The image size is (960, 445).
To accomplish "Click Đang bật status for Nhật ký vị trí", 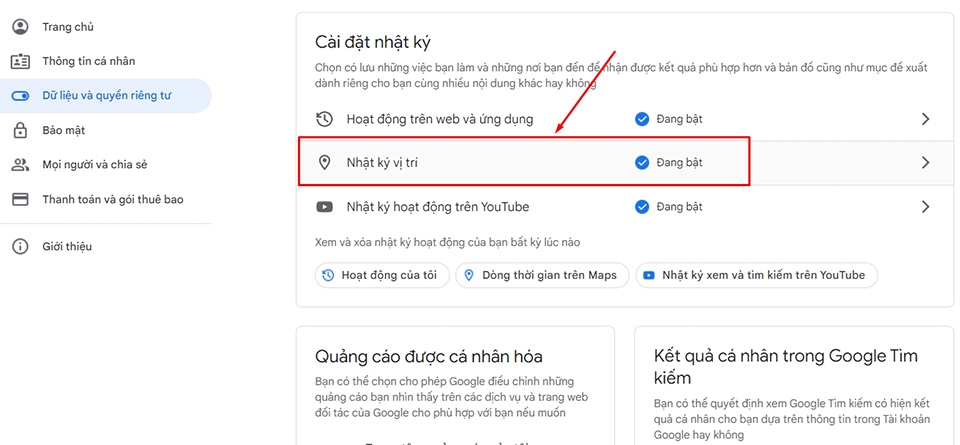I will click(x=679, y=163).
